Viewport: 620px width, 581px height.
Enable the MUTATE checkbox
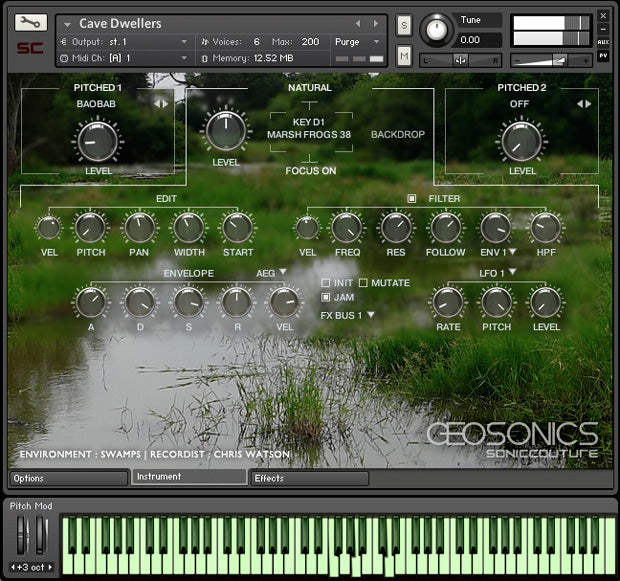point(363,283)
